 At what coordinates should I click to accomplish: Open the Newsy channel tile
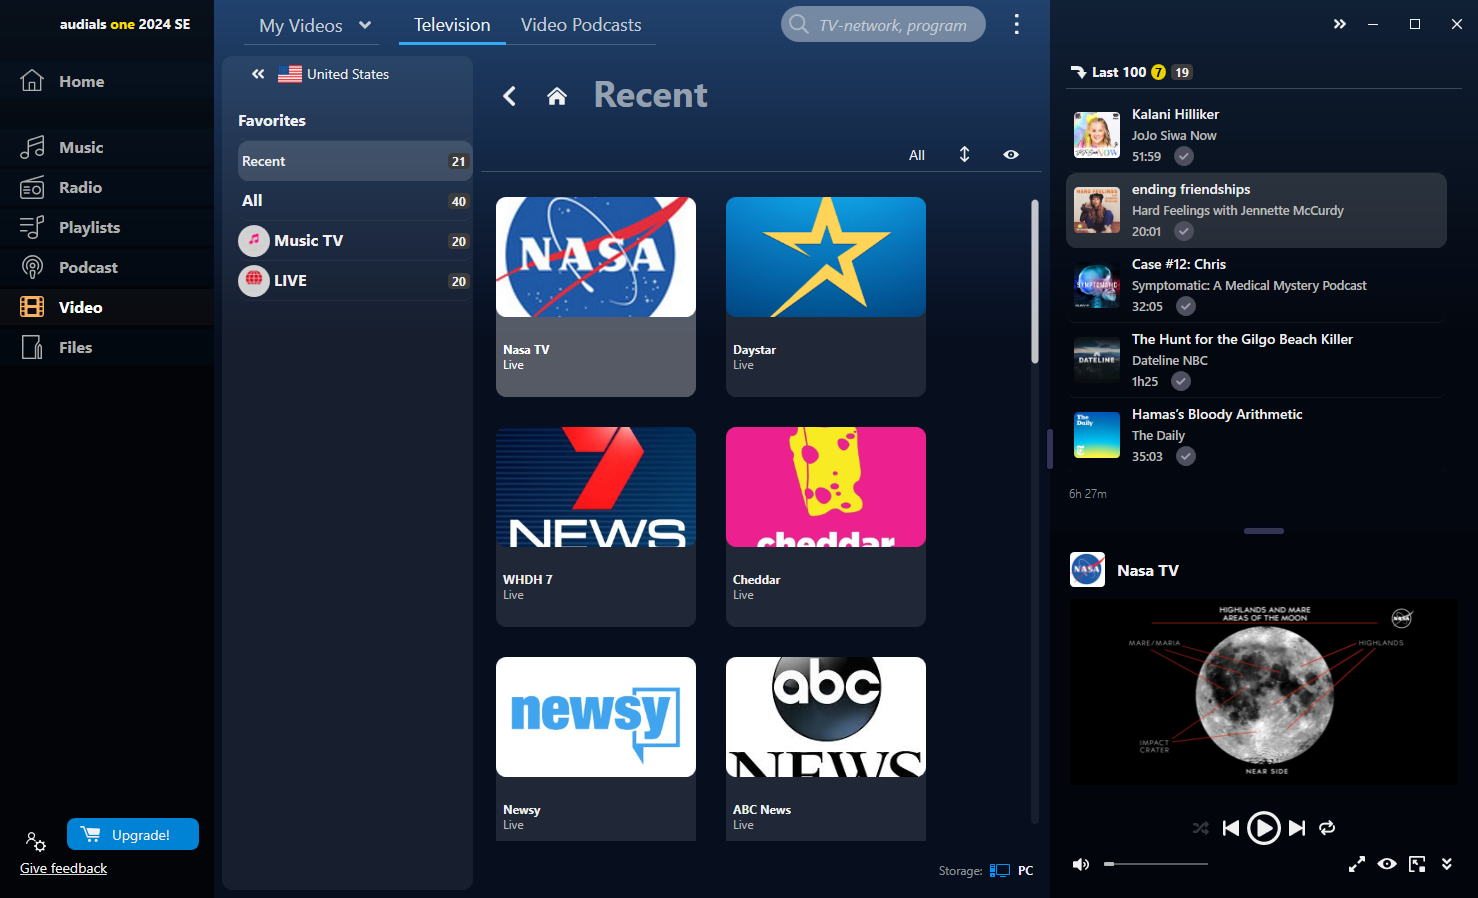(596, 748)
